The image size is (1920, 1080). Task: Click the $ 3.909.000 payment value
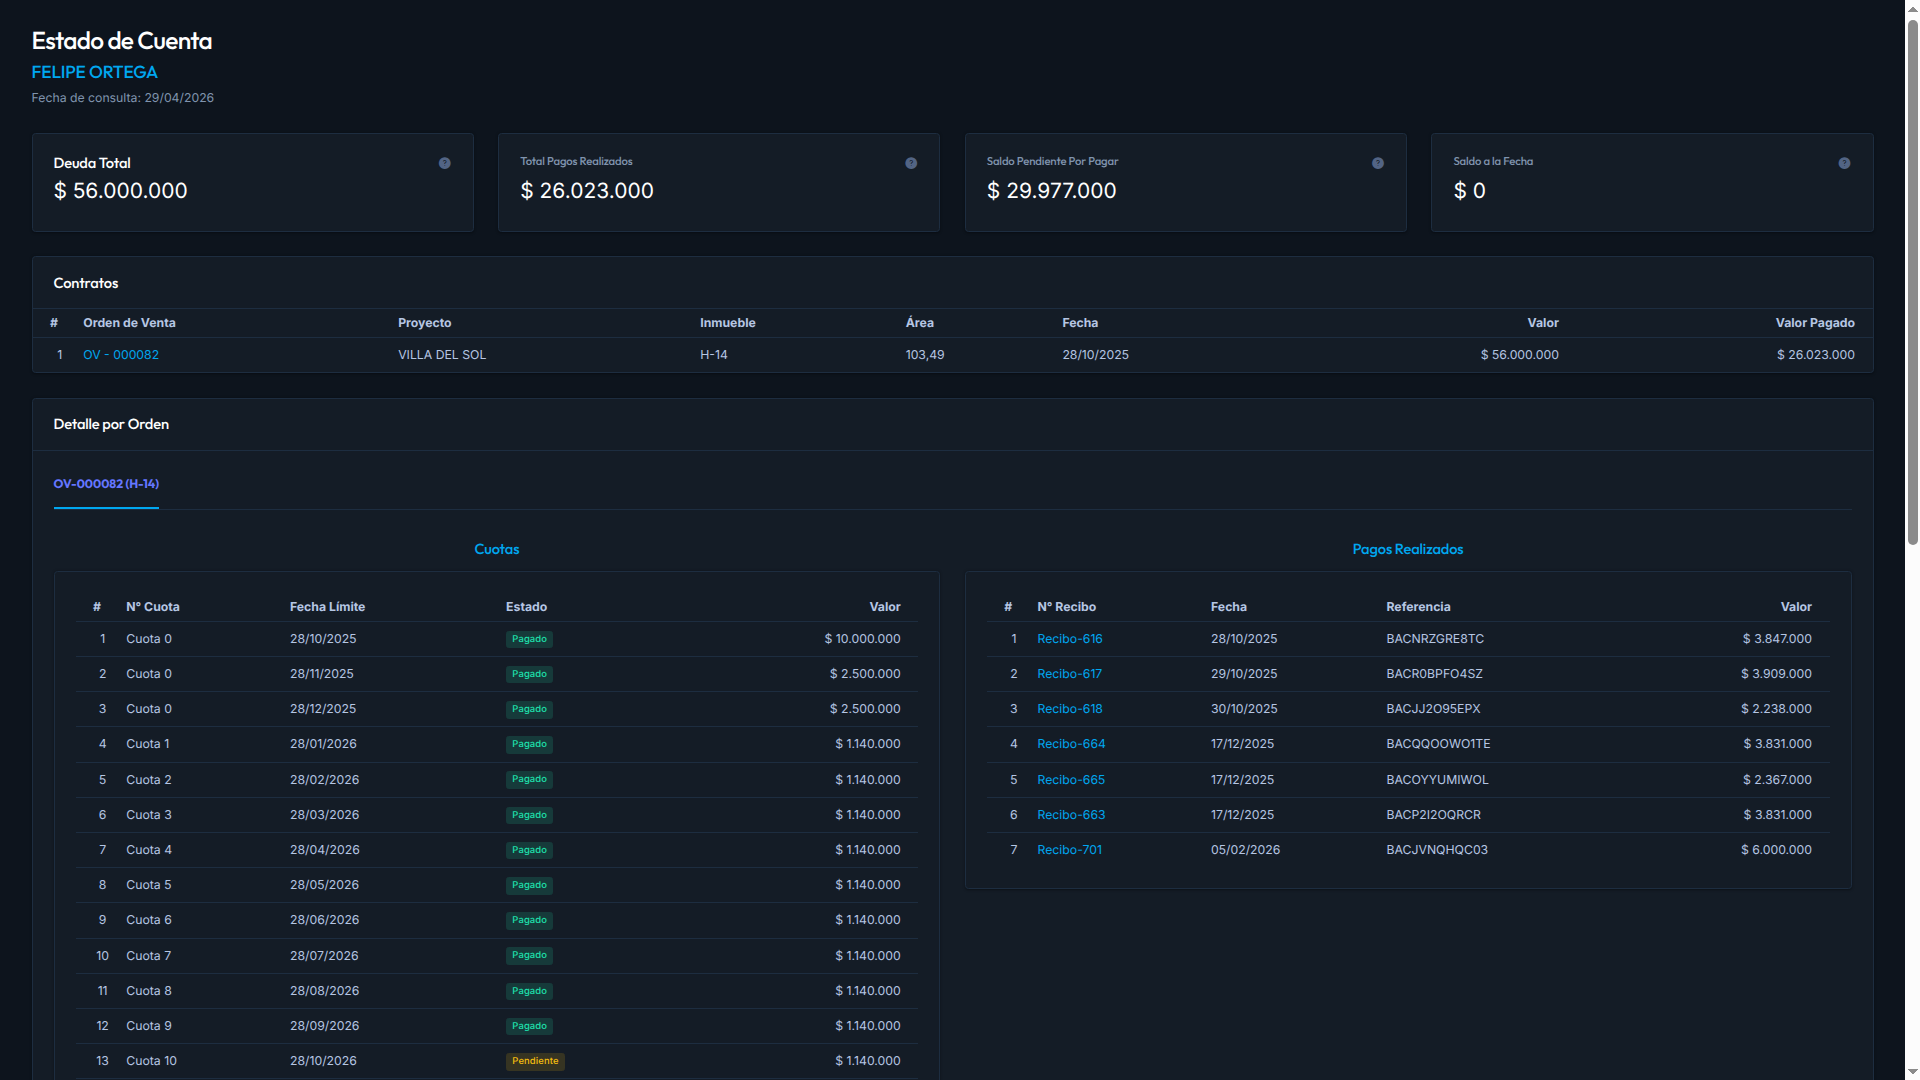tap(1776, 674)
